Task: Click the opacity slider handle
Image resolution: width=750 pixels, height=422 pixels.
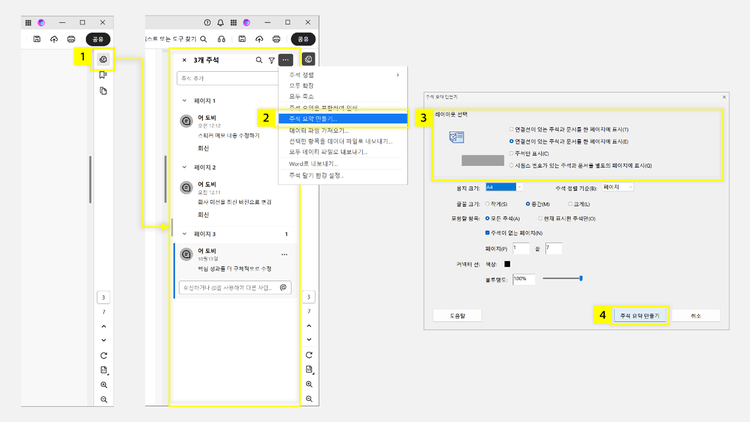Action: pos(581,278)
